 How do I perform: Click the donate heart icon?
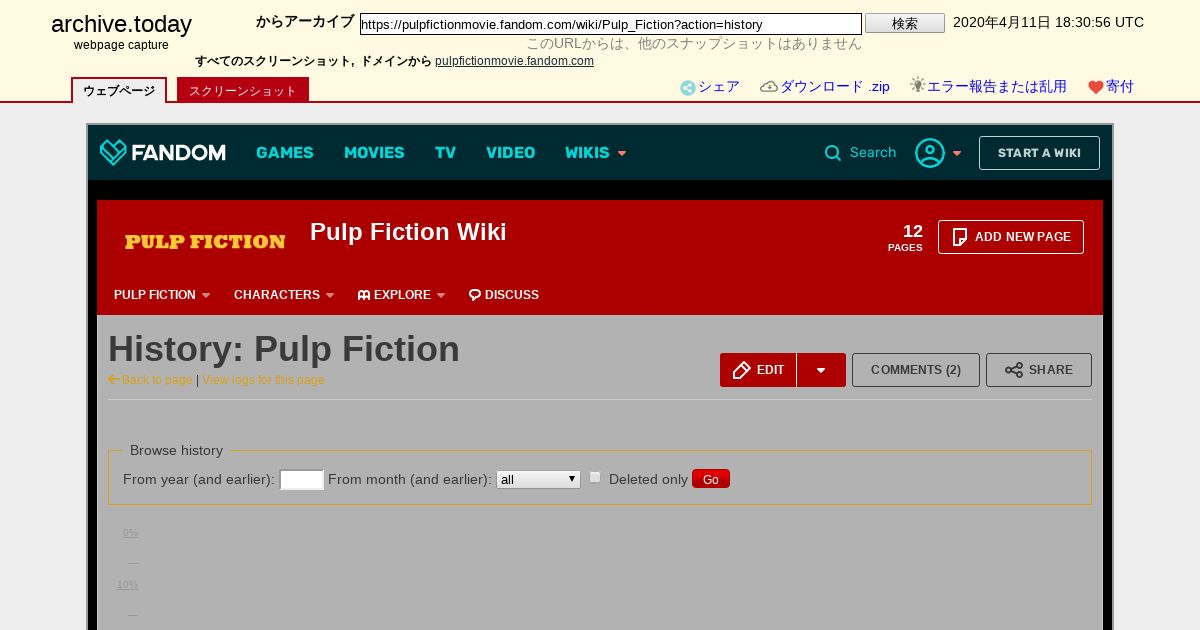point(1096,88)
